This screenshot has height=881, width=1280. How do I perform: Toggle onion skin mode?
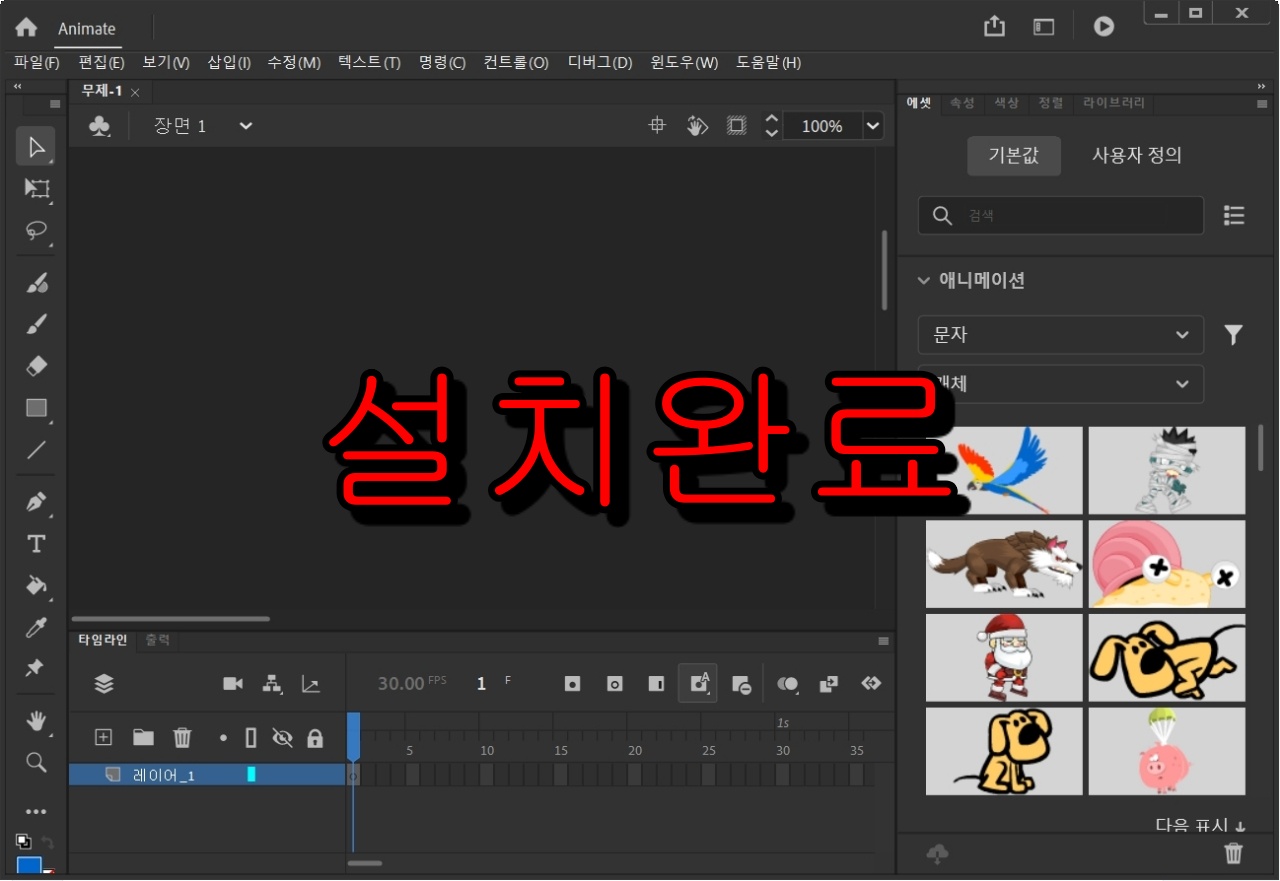tap(787, 684)
